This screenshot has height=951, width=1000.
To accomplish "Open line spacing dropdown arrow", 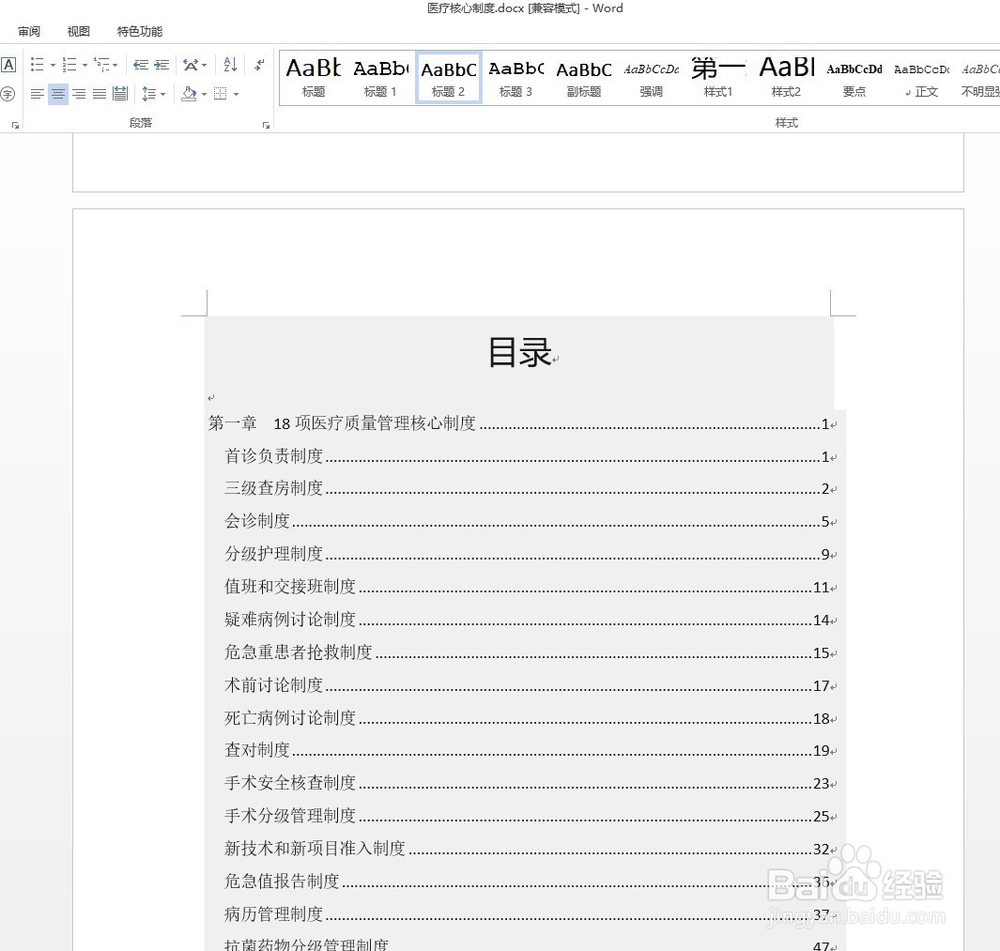I will (163, 94).
